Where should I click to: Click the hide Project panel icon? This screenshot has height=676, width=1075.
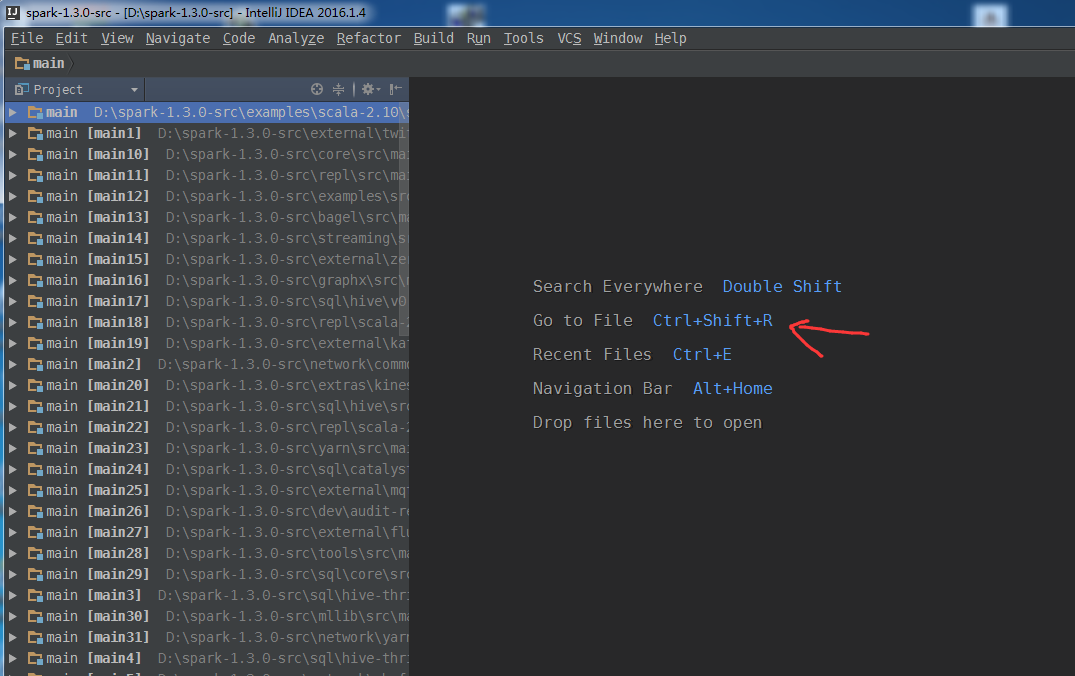coord(396,89)
